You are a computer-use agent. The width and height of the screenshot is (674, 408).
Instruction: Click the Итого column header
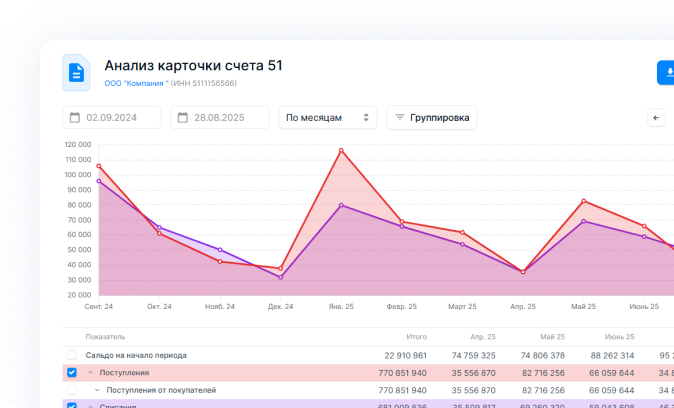(x=416, y=337)
